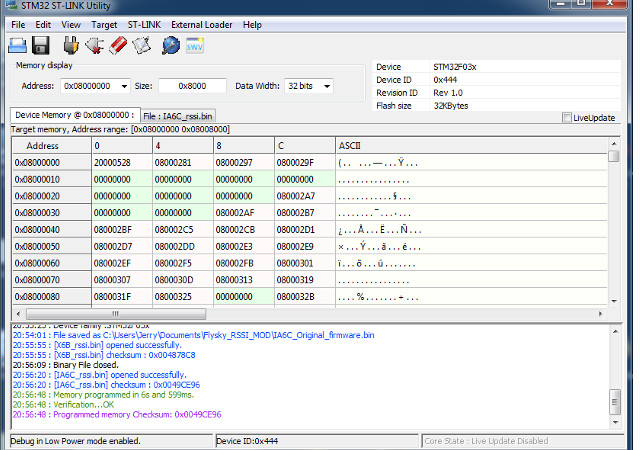Select cell 0800029F
The image size is (640, 450).
pos(304,163)
